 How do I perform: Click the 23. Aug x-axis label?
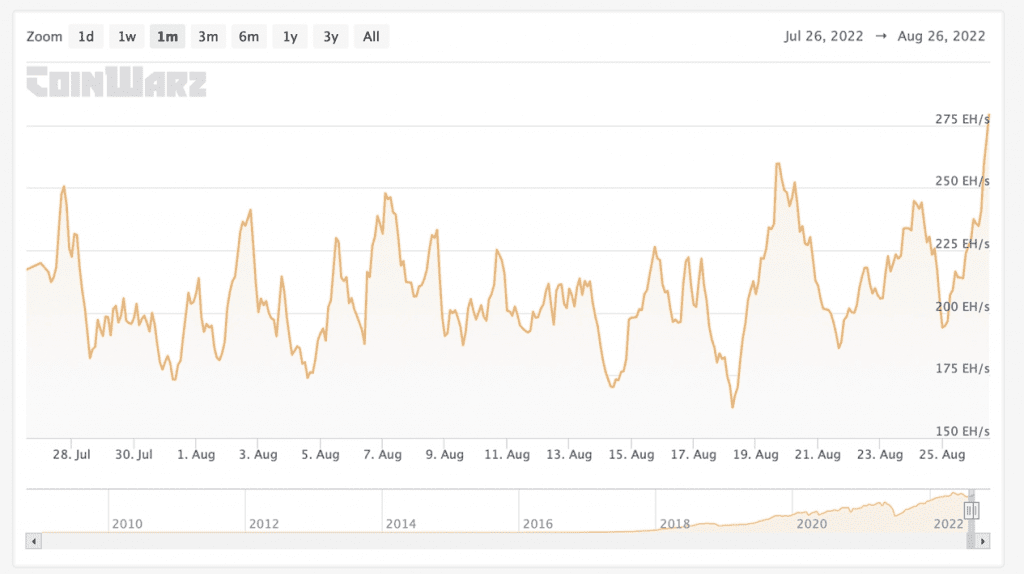click(880, 454)
